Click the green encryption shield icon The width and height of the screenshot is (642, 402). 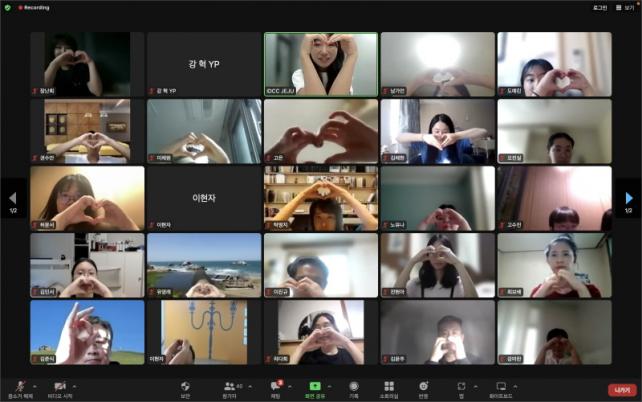click(x=7, y=7)
